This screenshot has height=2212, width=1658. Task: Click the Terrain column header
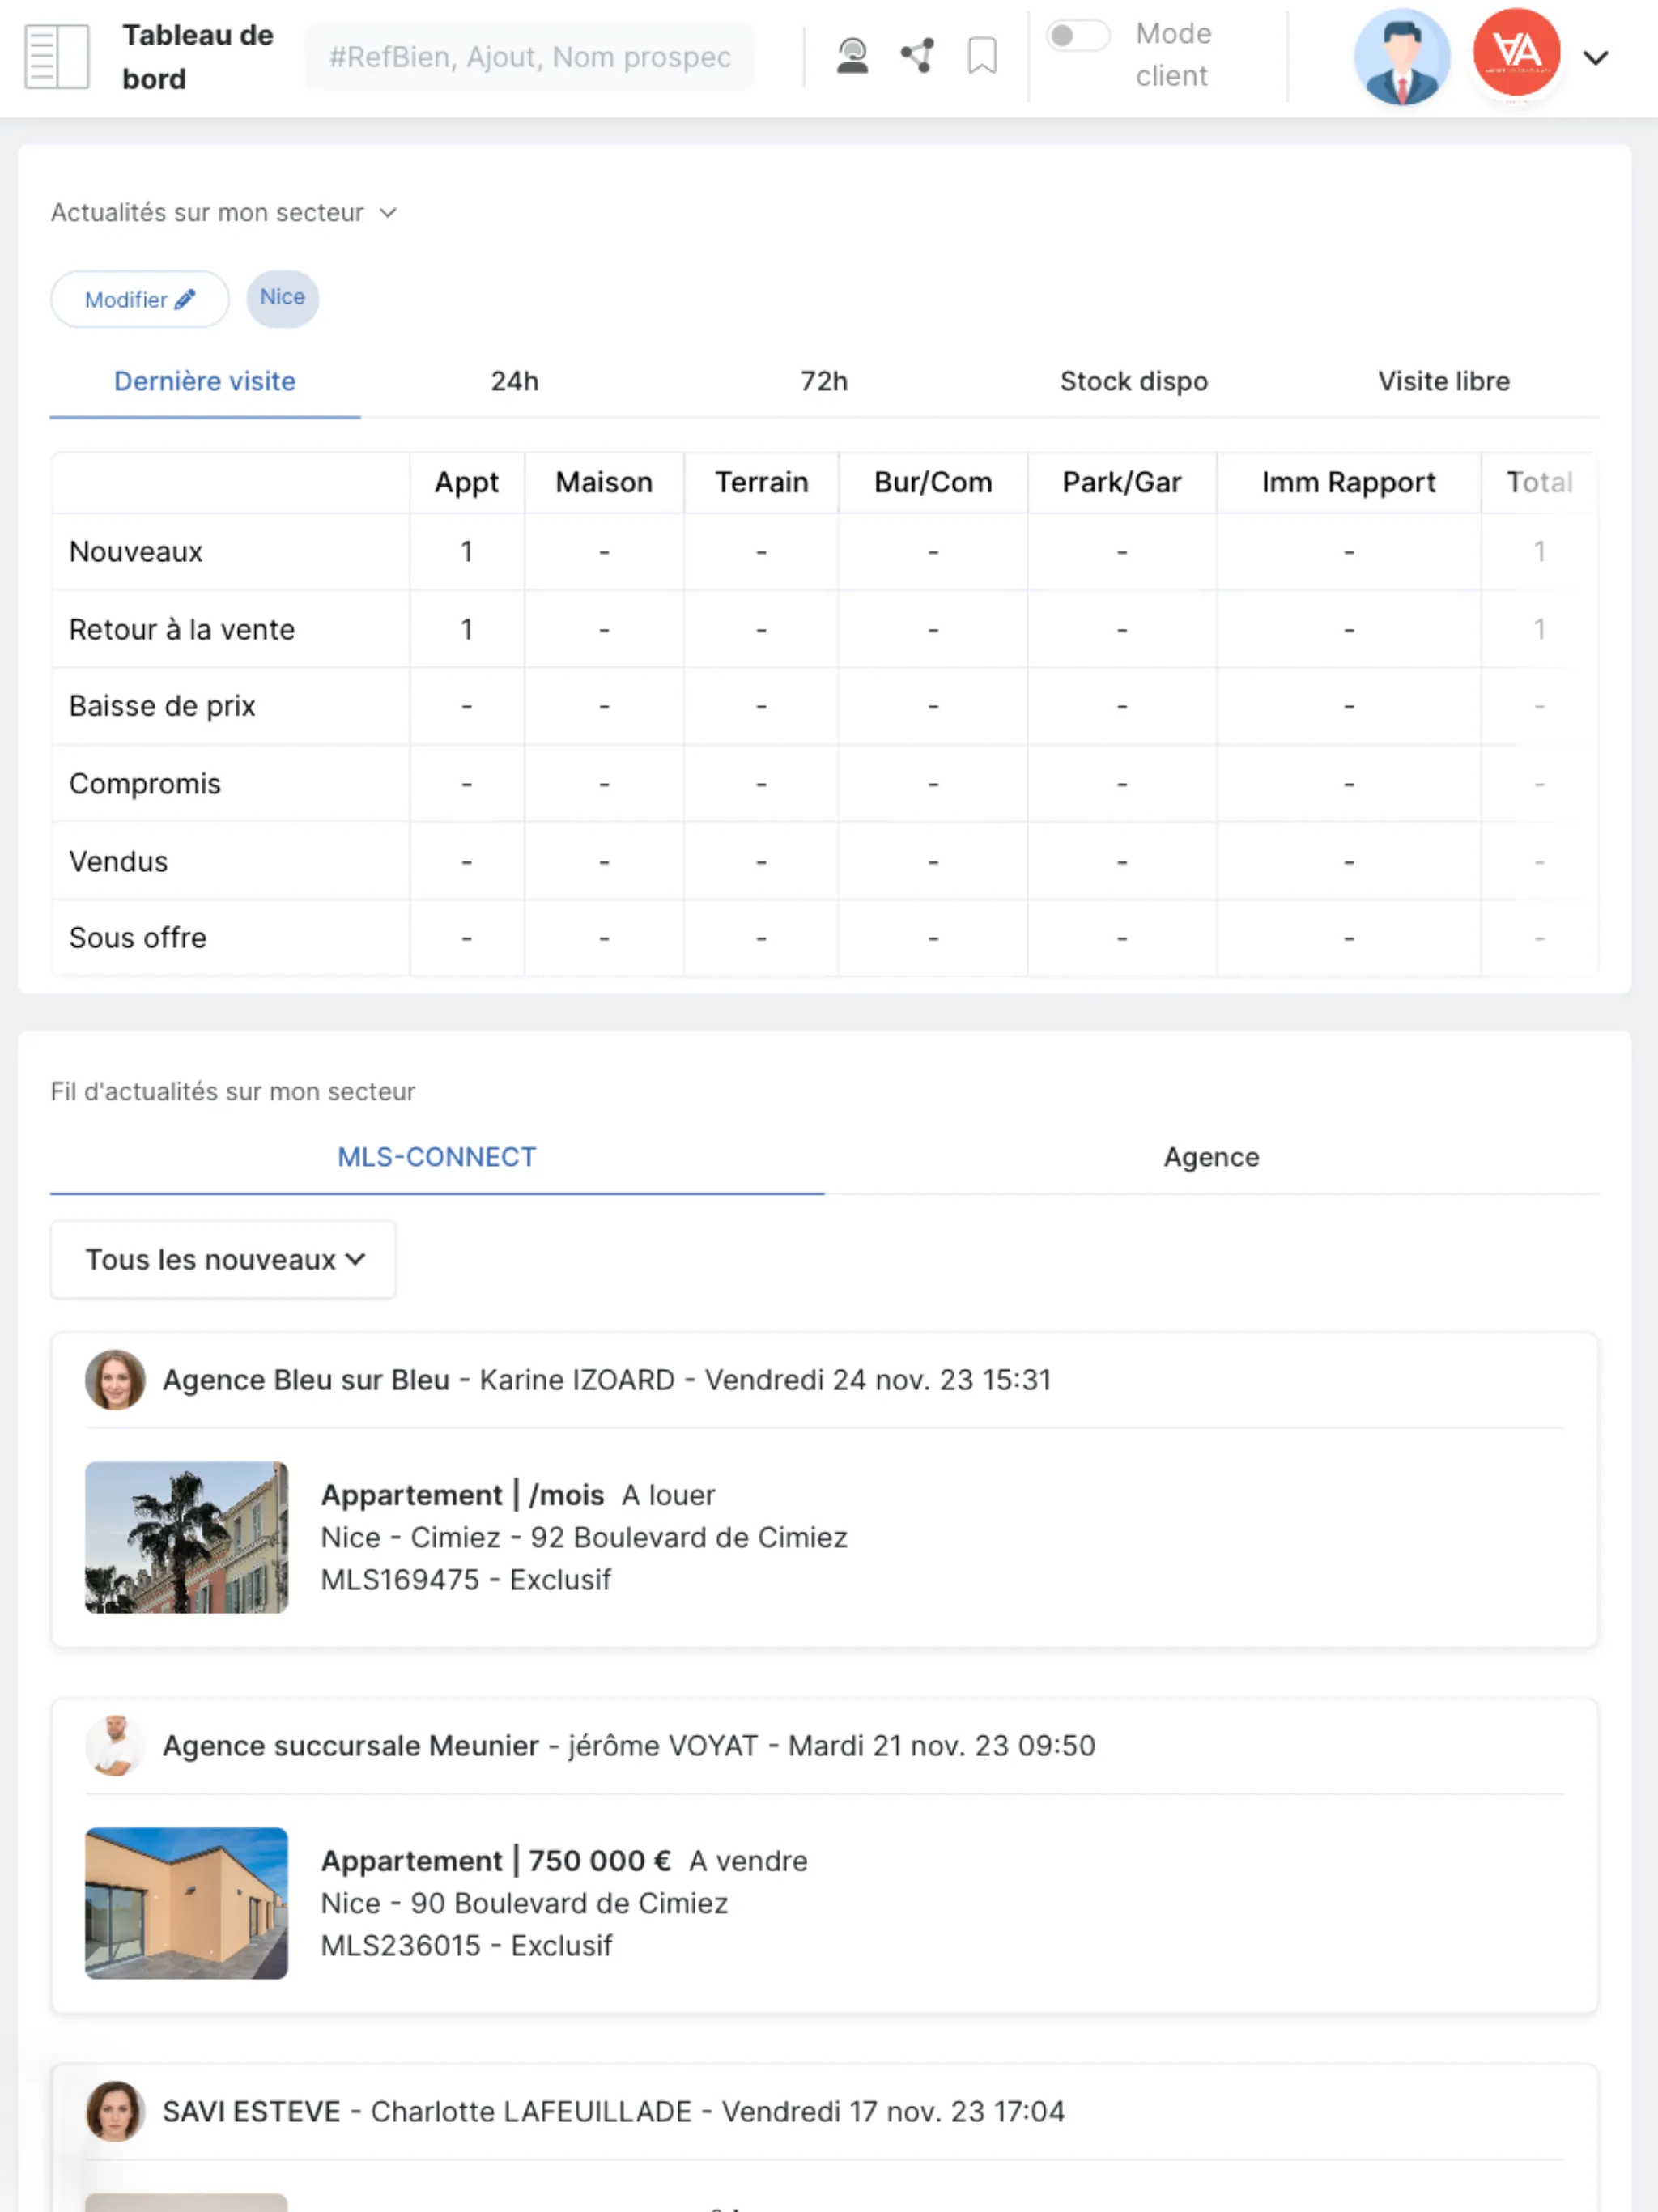pos(761,483)
